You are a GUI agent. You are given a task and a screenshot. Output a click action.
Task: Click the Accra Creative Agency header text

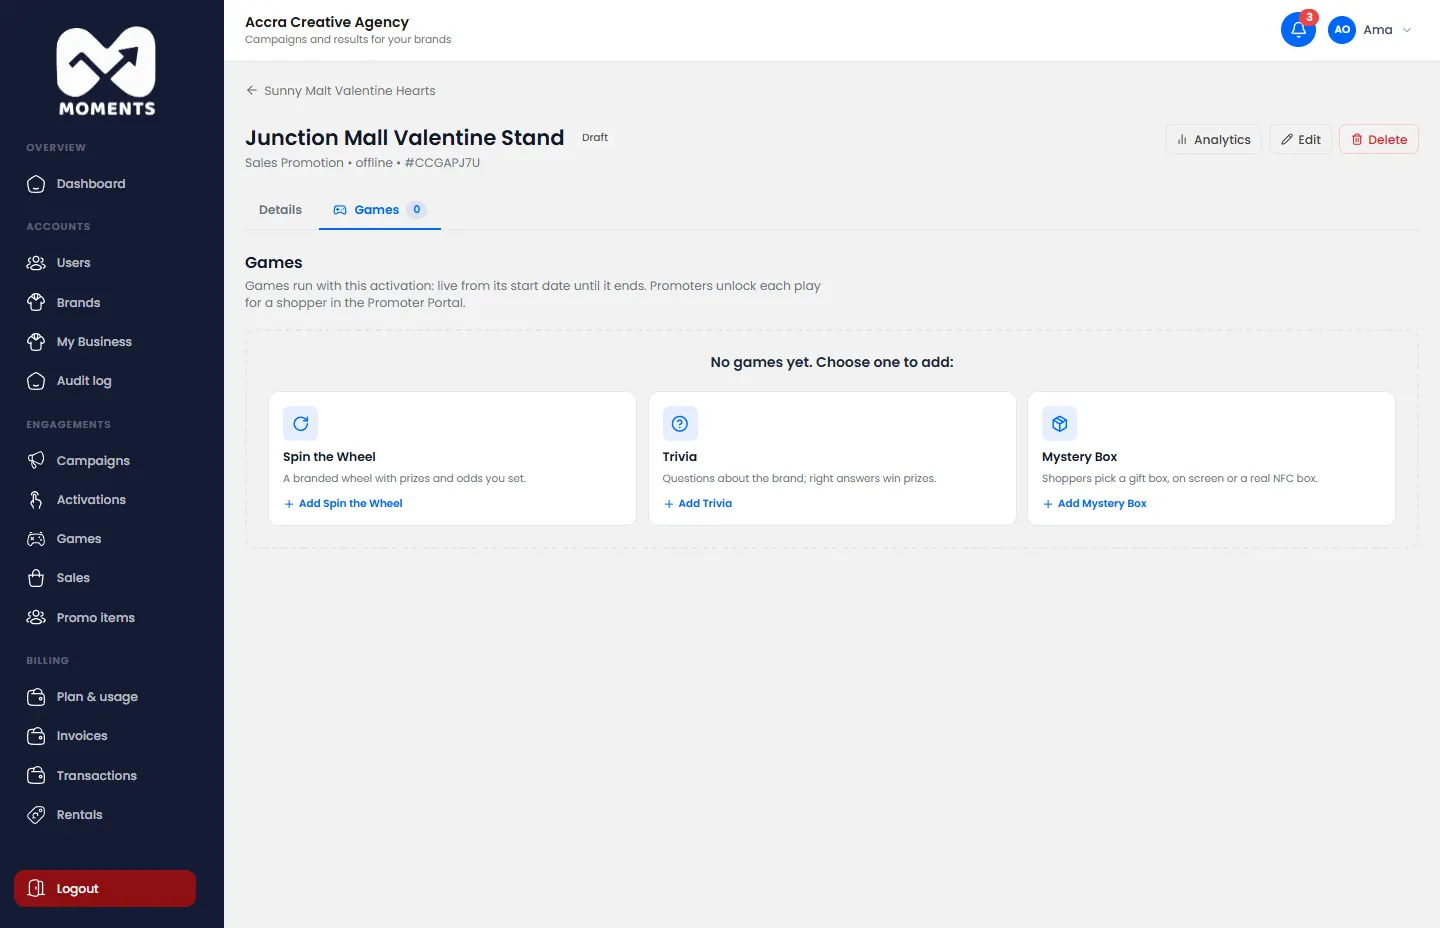pos(327,22)
